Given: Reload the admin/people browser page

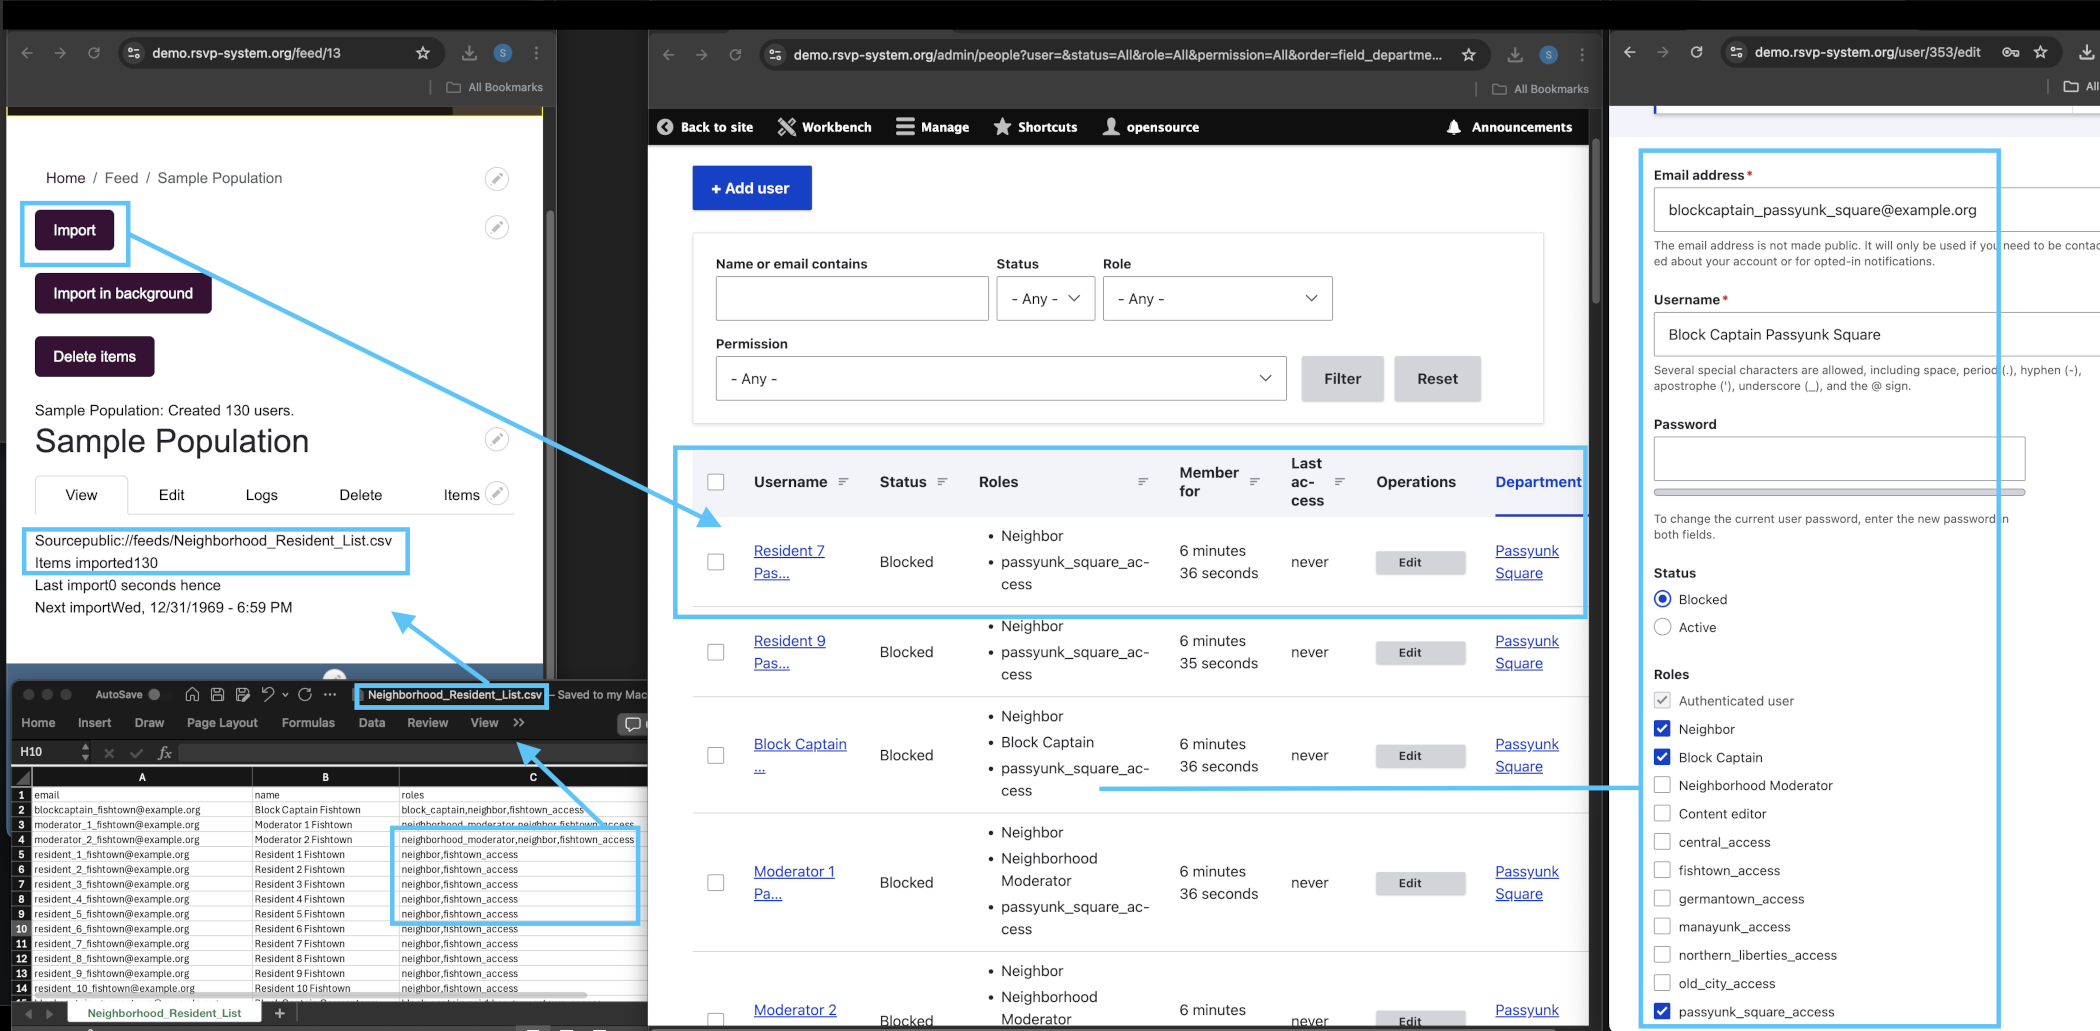Looking at the screenshot, I should coord(735,55).
